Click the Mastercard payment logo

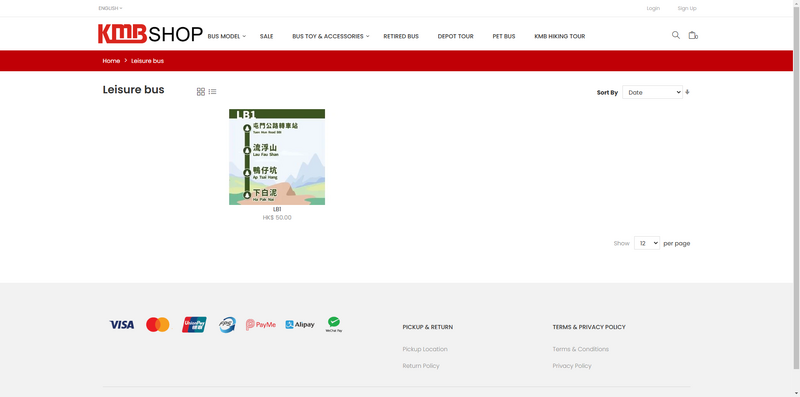click(x=158, y=325)
